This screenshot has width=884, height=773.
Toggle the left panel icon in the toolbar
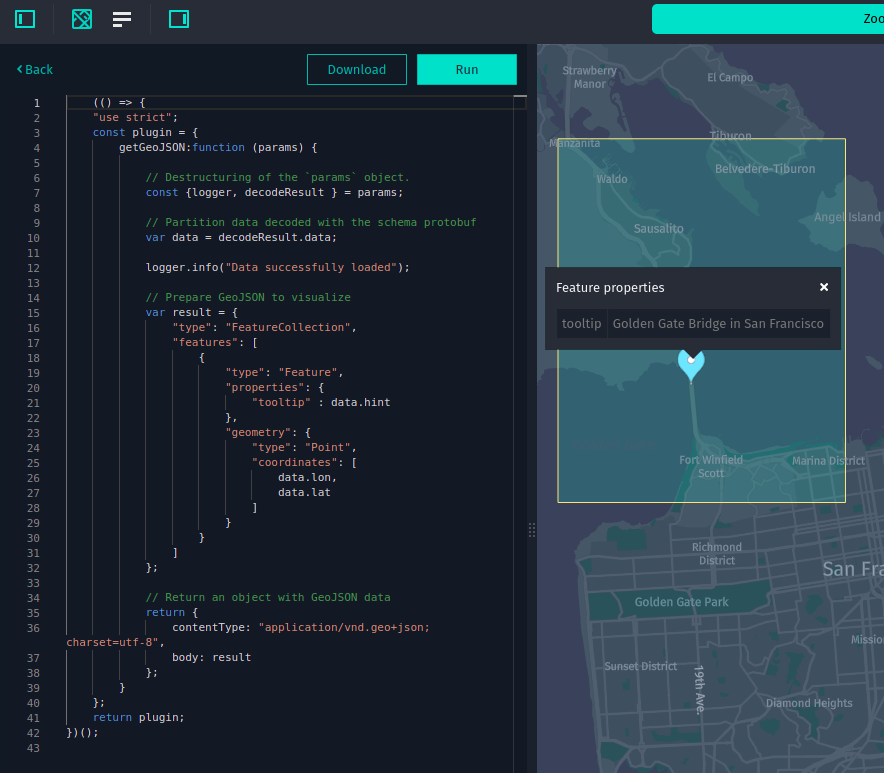pos(24,18)
